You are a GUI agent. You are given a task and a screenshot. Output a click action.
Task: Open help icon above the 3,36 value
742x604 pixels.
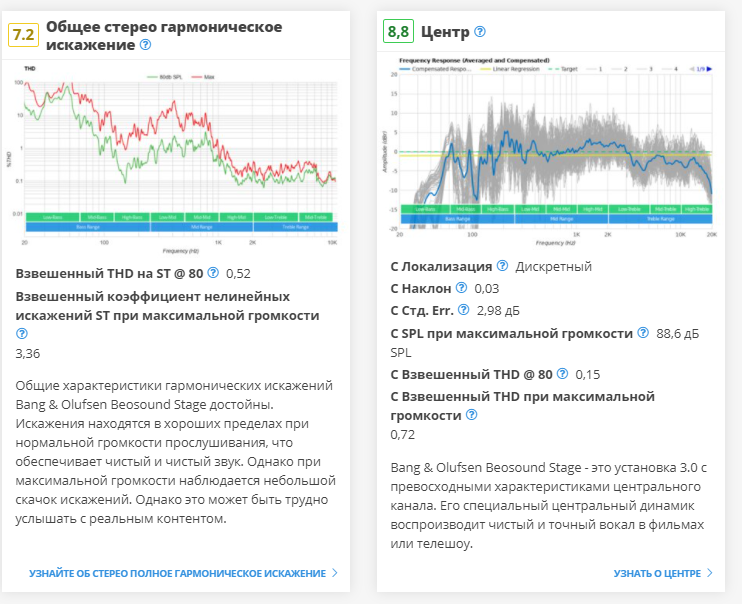(22, 334)
